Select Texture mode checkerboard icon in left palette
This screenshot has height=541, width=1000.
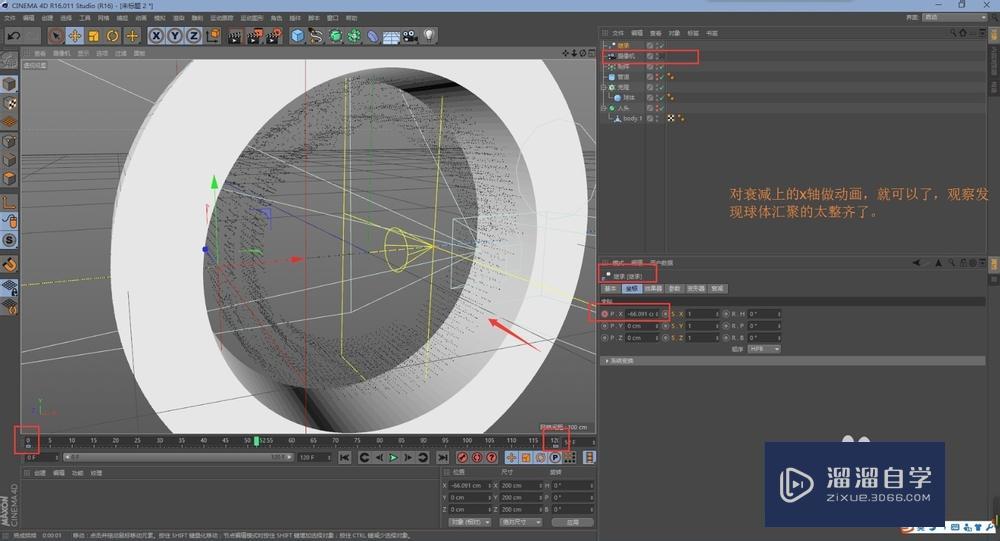9,103
